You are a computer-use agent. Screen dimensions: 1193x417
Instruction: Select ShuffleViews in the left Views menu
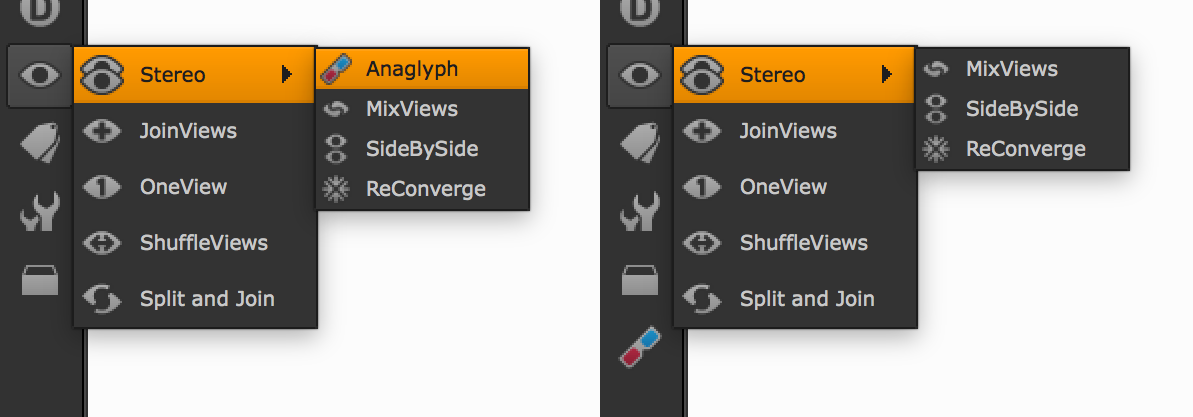point(203,243)
